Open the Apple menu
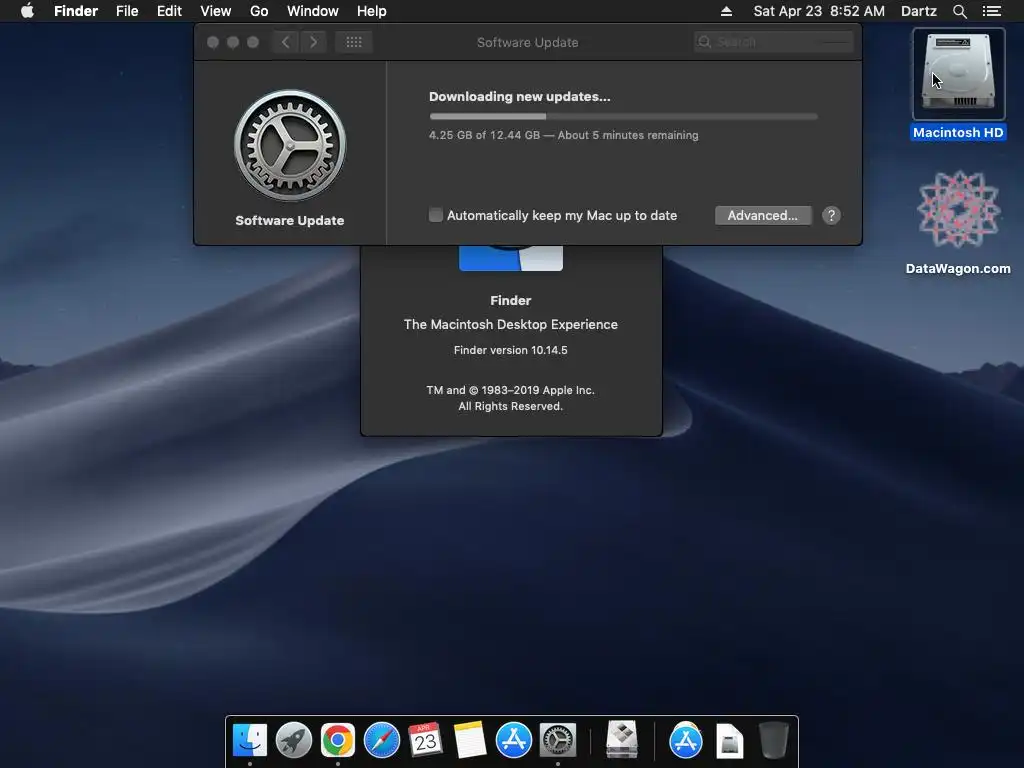Viewport: 1024px width, 768px height. click(27, 11)
